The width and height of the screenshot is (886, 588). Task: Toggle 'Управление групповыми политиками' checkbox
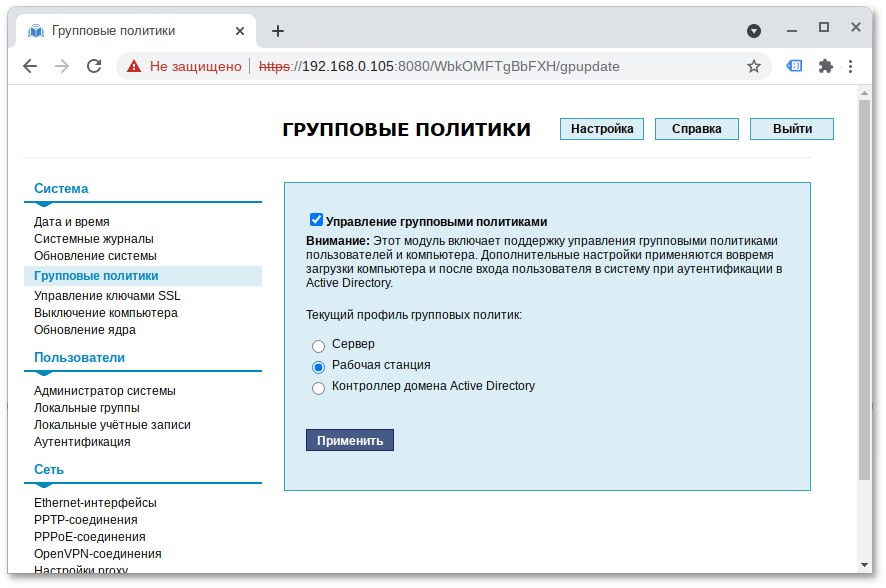coord(316,219)
